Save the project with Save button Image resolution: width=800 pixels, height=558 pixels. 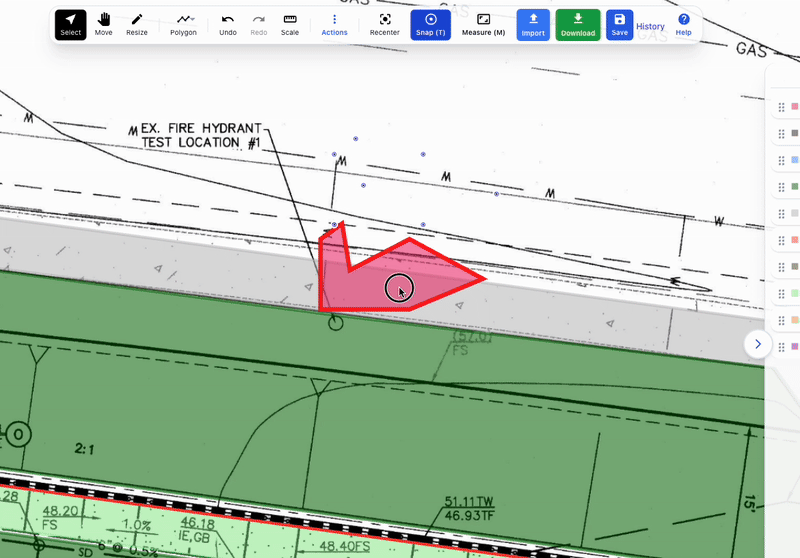pos(619,24)
